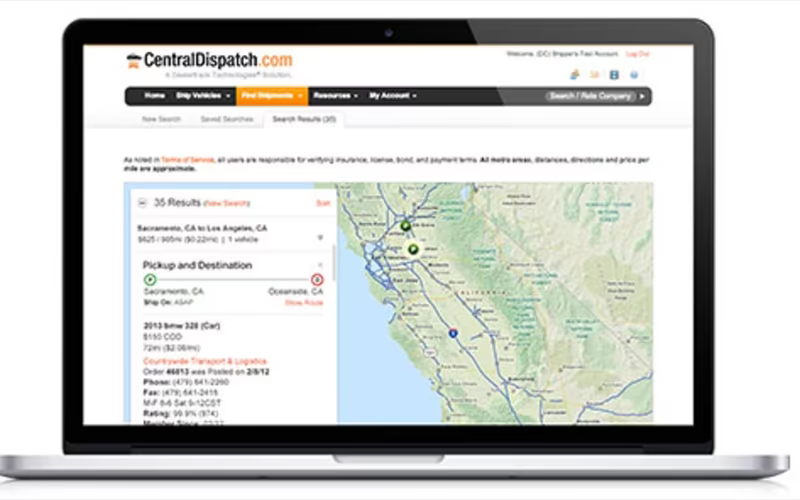Go to the Home menu item
Screen dimensions: 800x500
(x=154, y=96)
